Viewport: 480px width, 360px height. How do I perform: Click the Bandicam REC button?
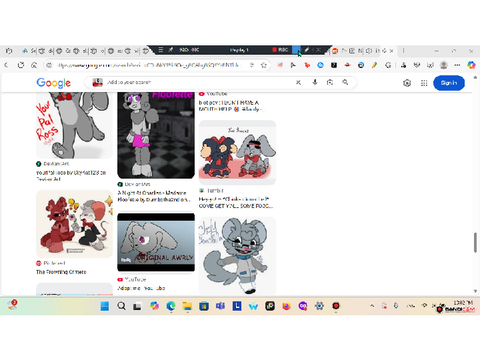pyautogui.click(x=280, y=50)
